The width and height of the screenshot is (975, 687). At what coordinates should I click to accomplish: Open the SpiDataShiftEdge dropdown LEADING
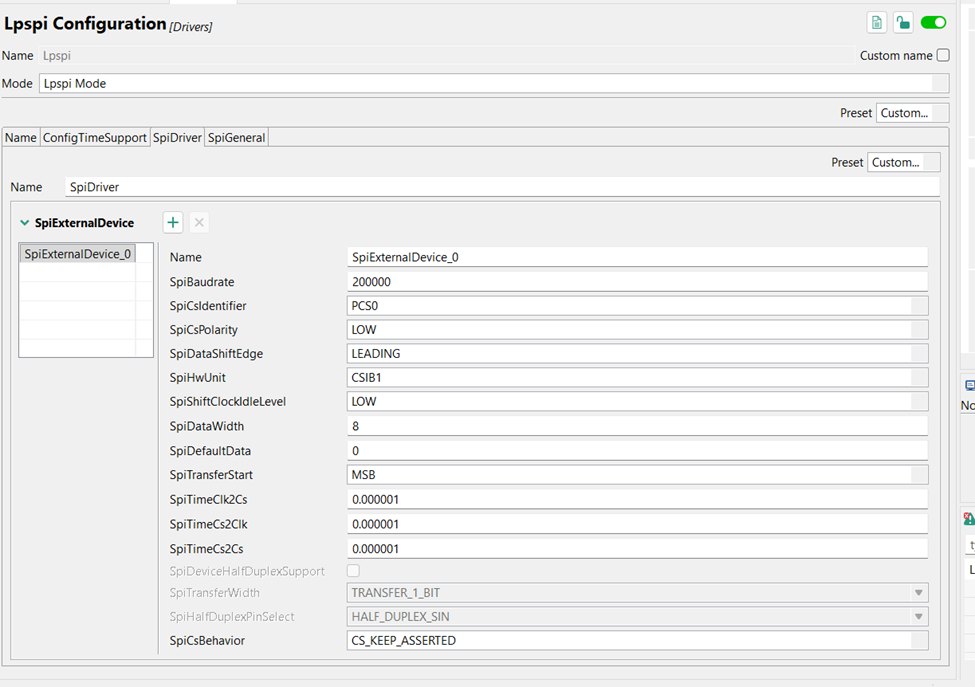pyautogui.click(x=637, y=354)
